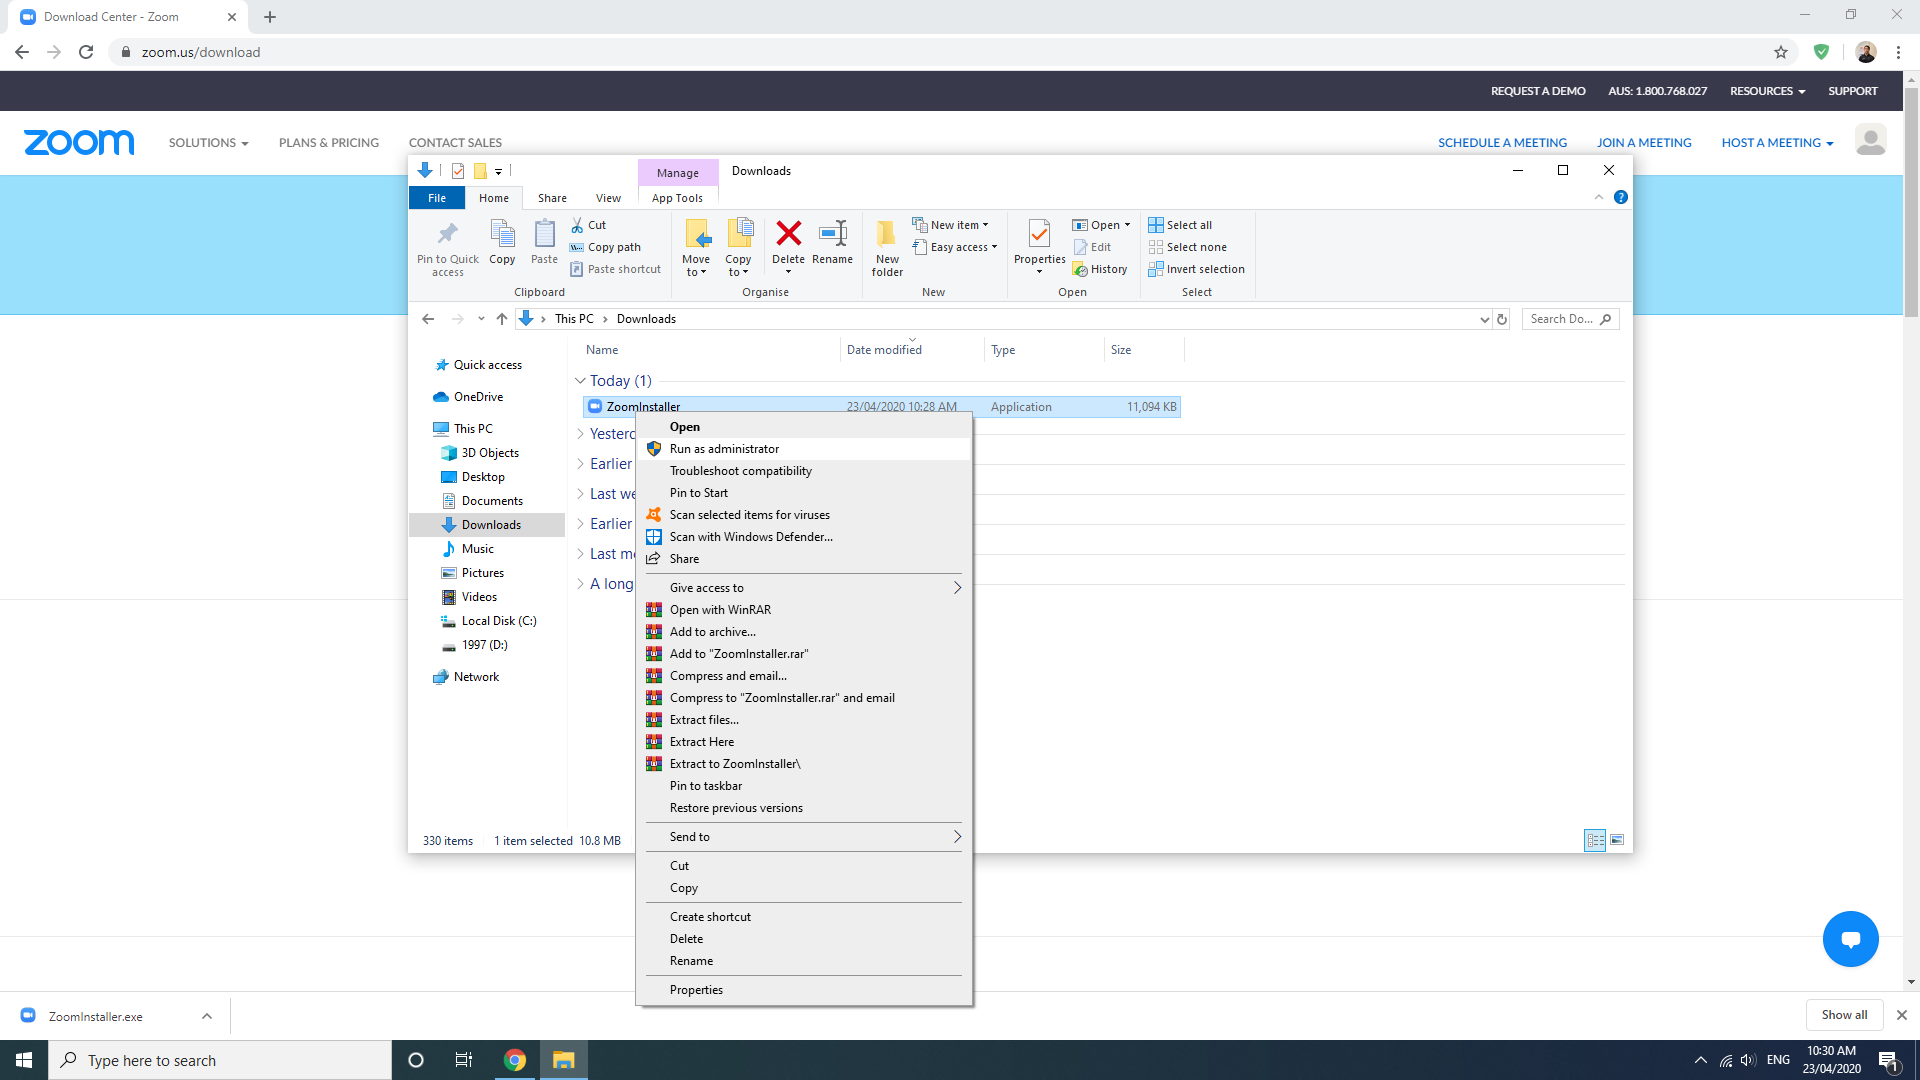Expand the Host a Meeting dropdown

1777,143
